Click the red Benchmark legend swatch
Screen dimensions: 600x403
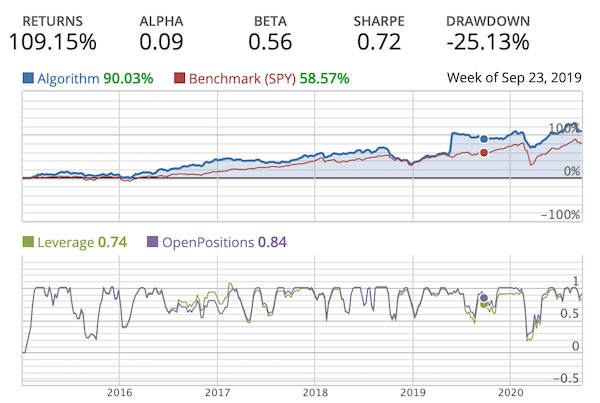(x=180, y=78)
